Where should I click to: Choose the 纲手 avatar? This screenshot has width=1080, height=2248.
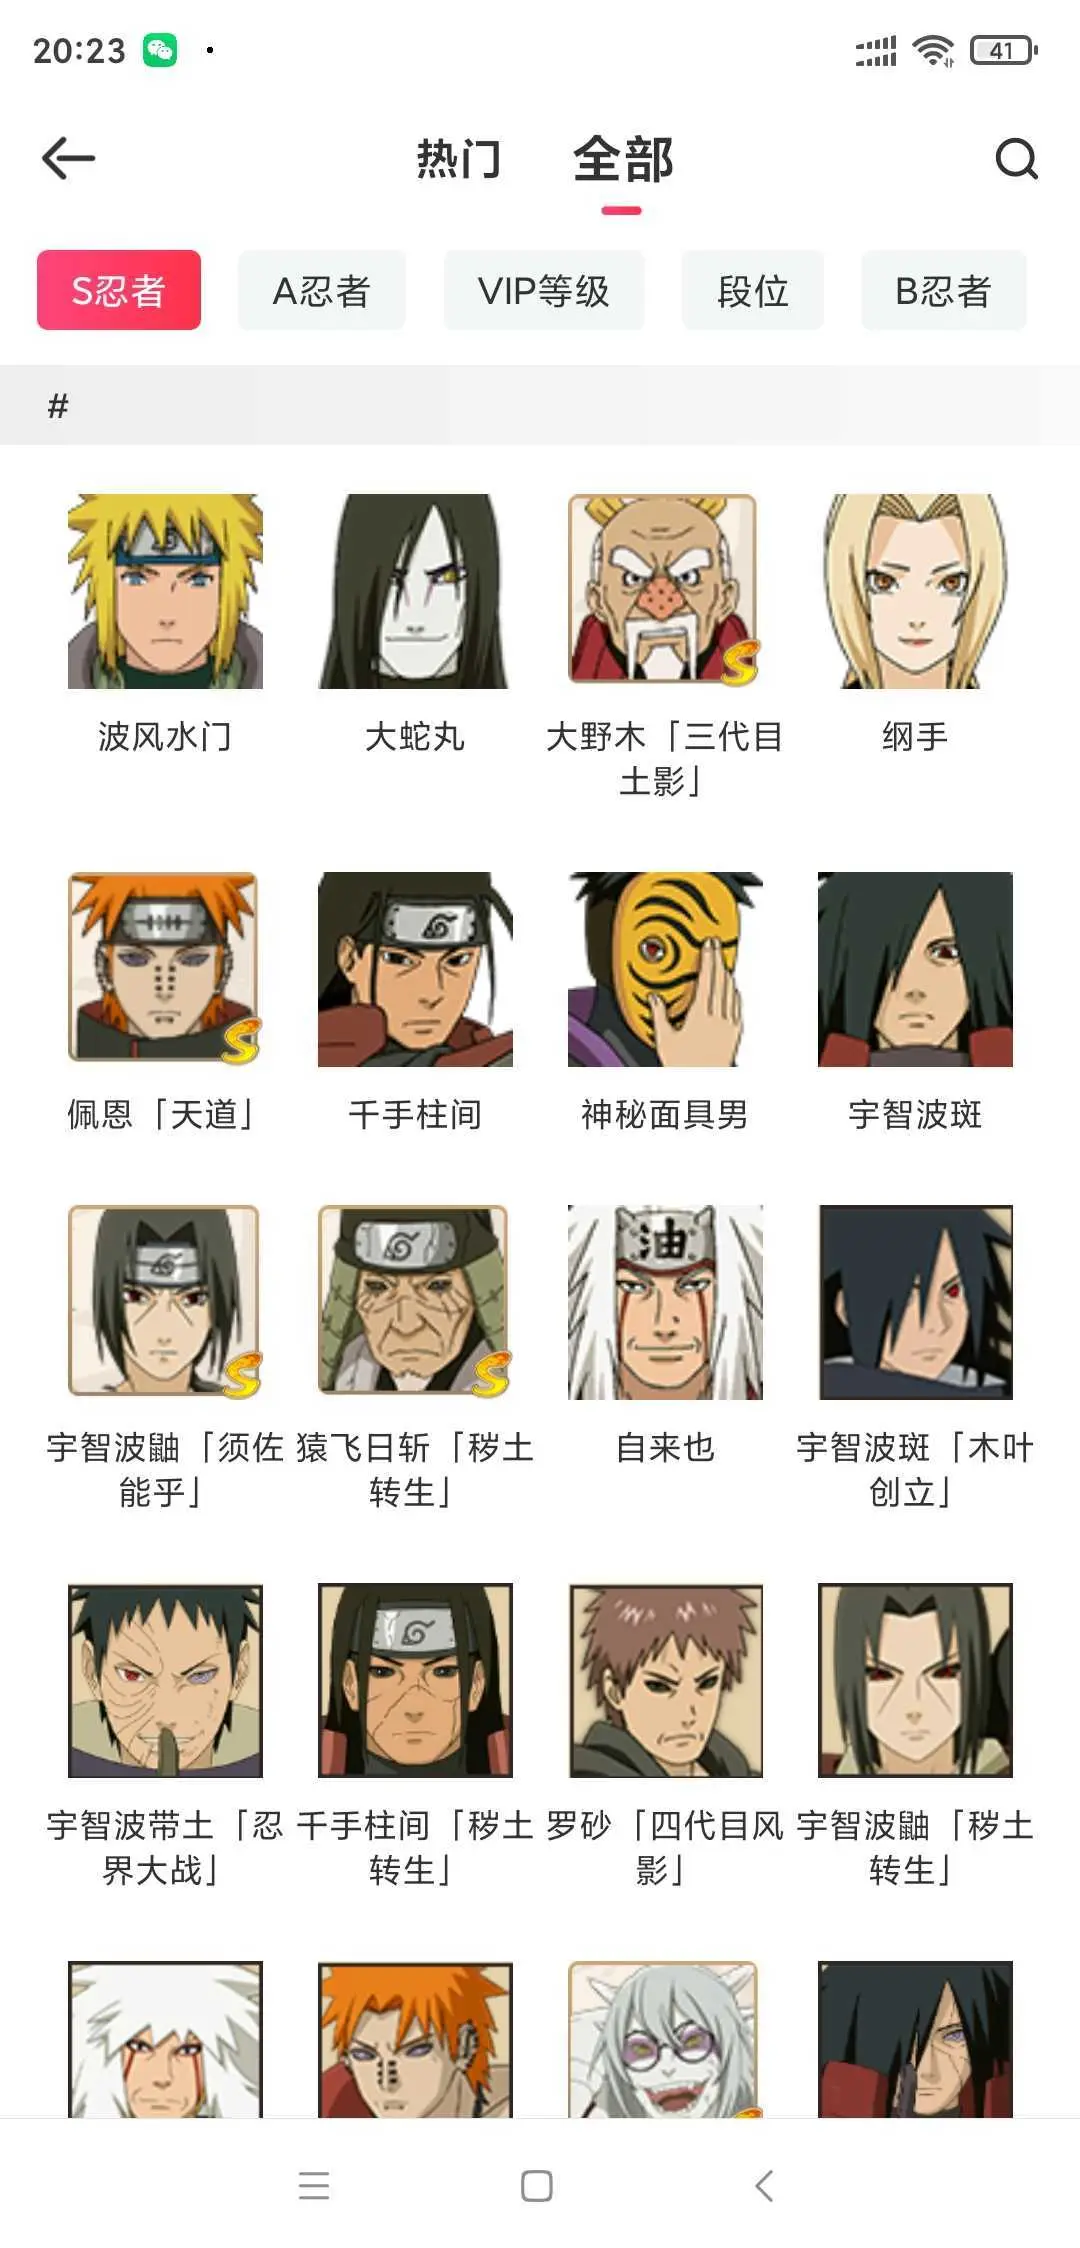pos(915,591)
